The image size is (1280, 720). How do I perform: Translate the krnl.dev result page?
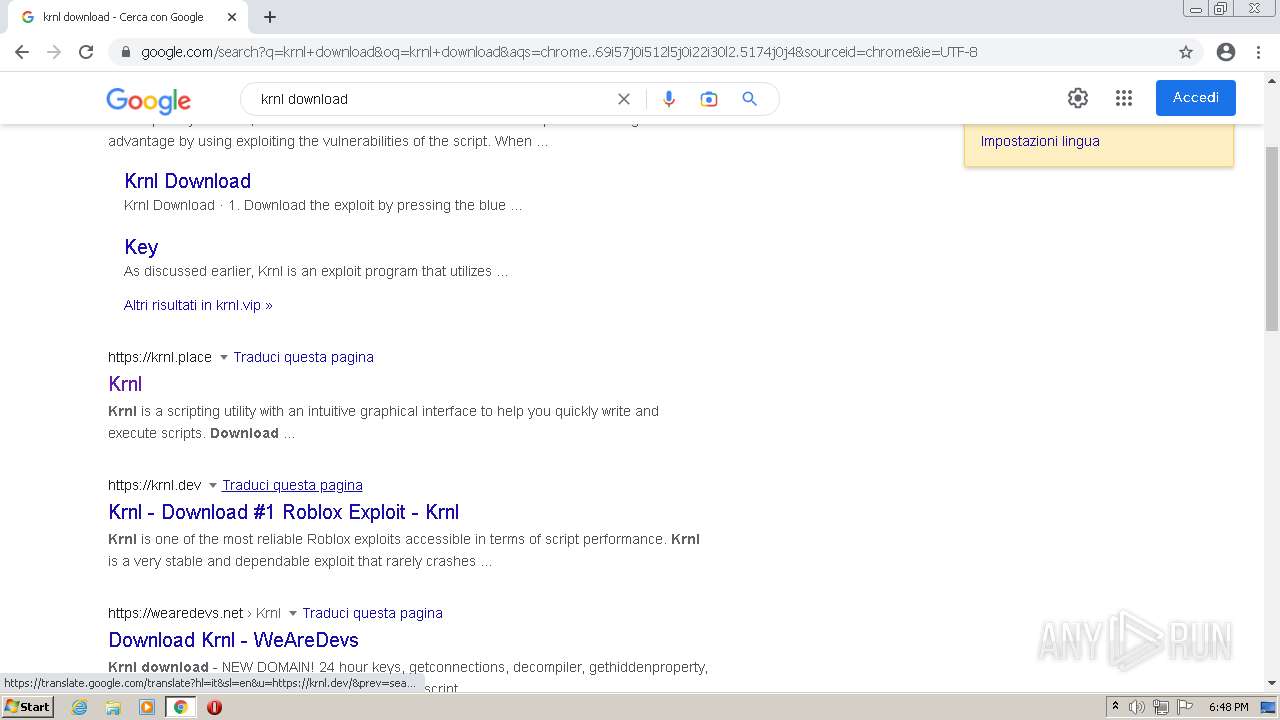pos(292,485)
